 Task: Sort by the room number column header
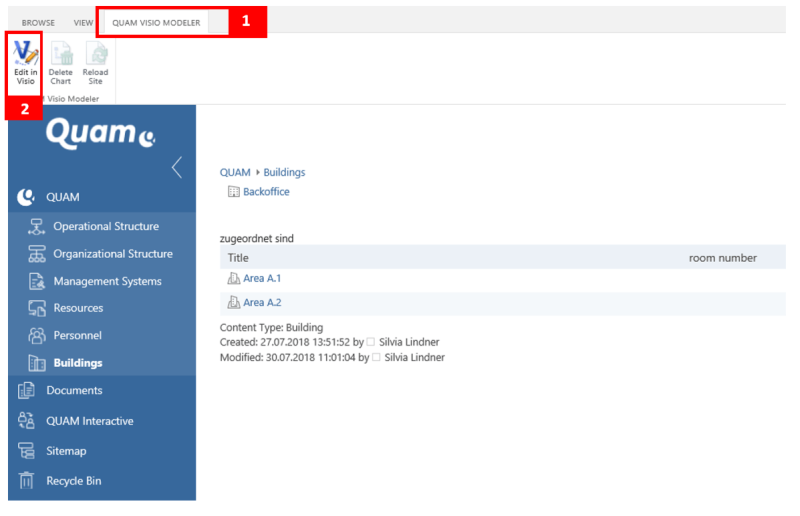coord(722,258)
